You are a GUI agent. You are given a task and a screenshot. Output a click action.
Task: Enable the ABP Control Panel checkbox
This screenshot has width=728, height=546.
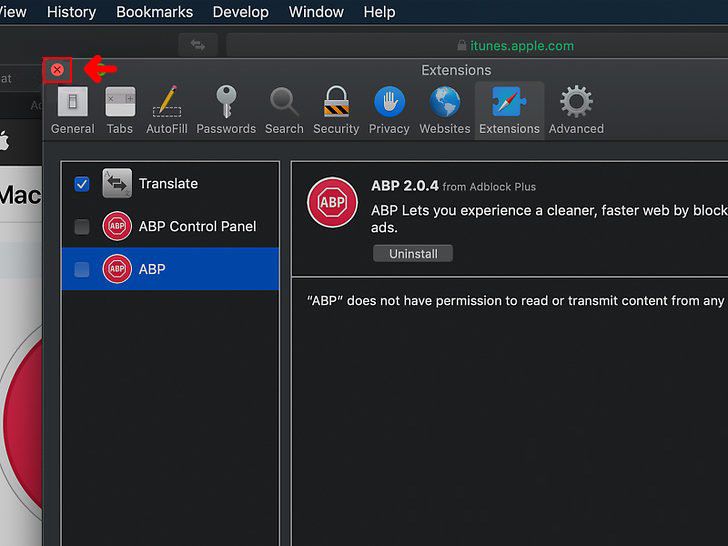(82, 227)
